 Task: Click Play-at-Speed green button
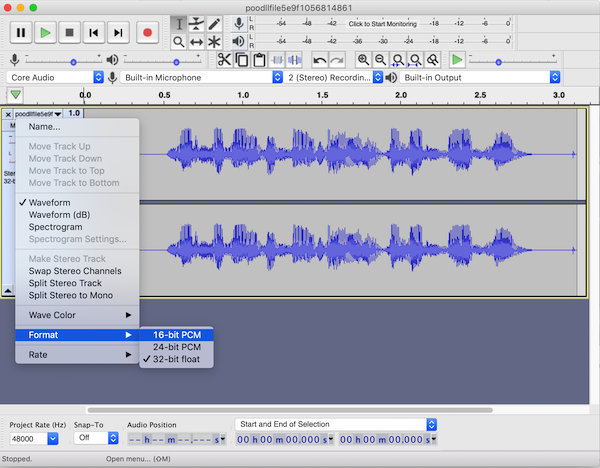(x=457, y=60)
